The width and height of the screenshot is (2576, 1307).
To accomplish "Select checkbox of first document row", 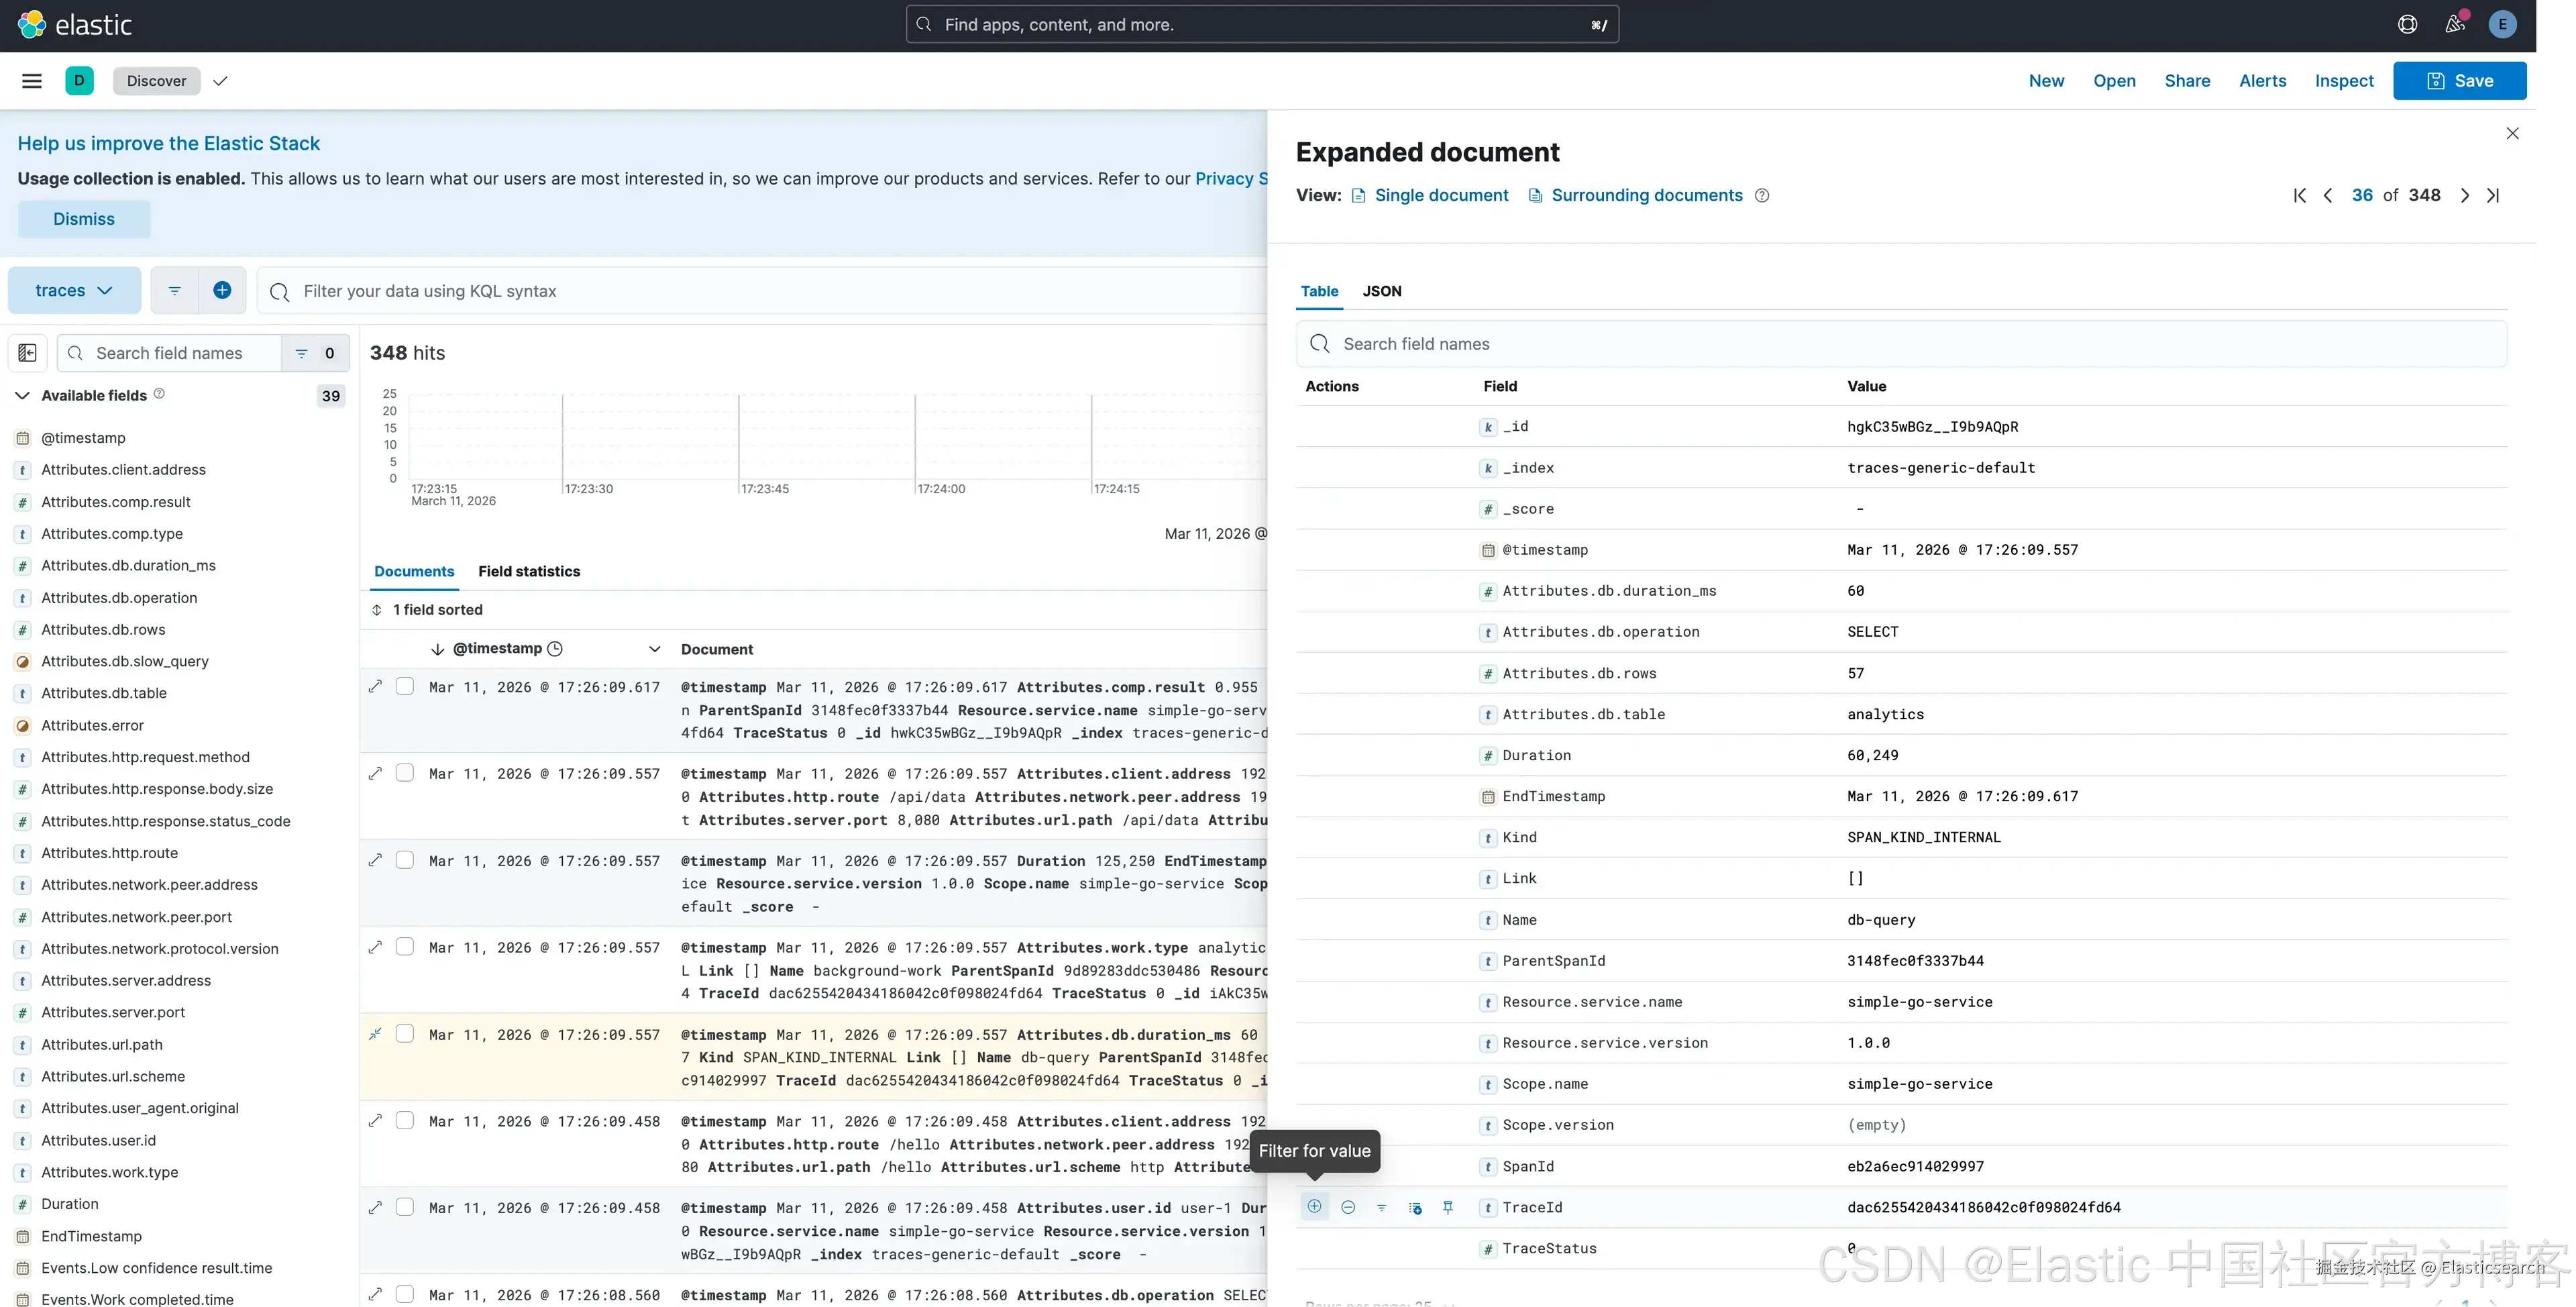I will coord(405,686).
